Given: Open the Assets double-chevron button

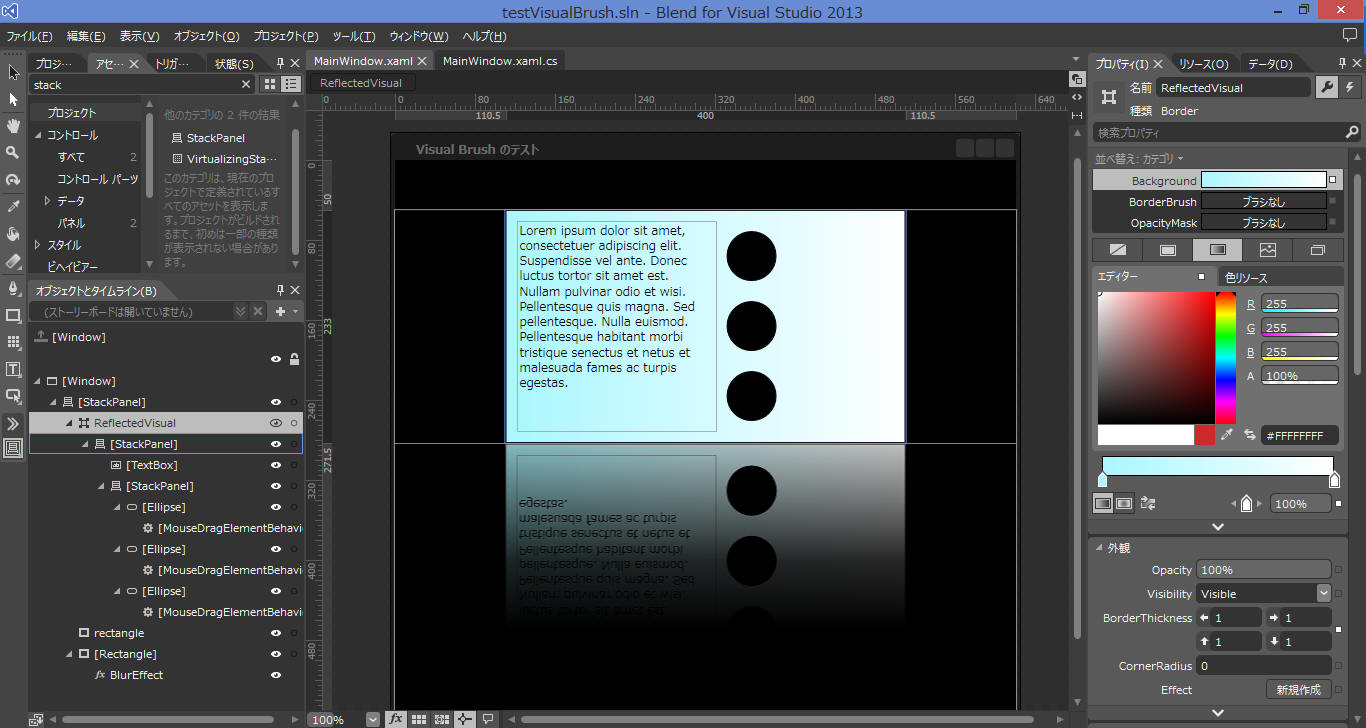Looking at the screenshot, I should (13, 423).
